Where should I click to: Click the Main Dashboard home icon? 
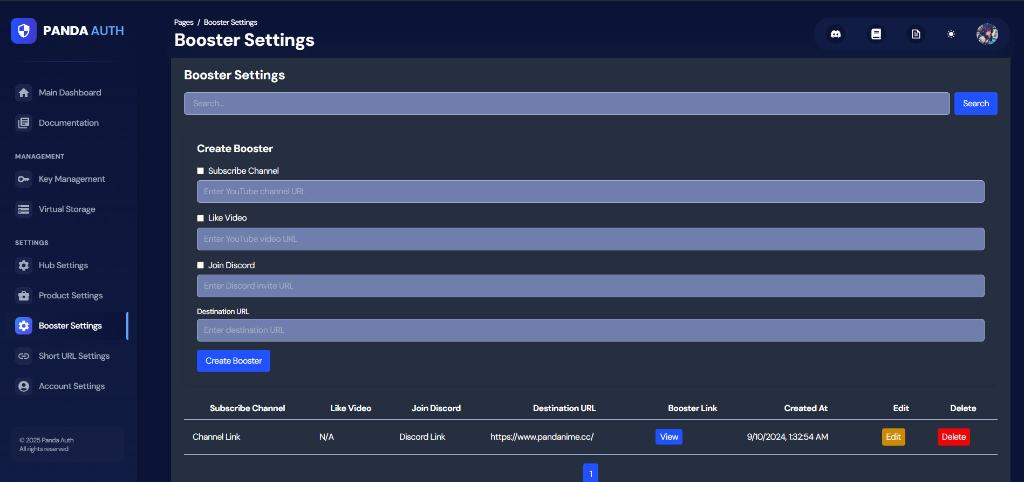click(24, 93)
